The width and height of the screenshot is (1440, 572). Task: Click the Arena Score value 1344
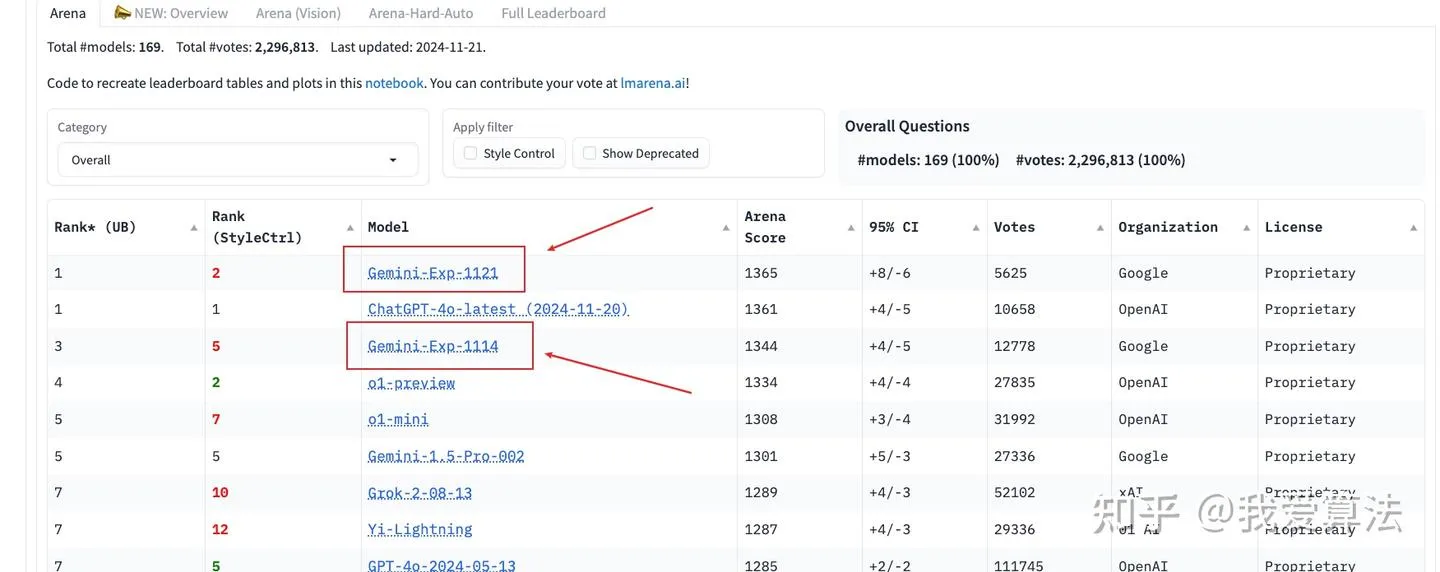[x=761, y=346]
